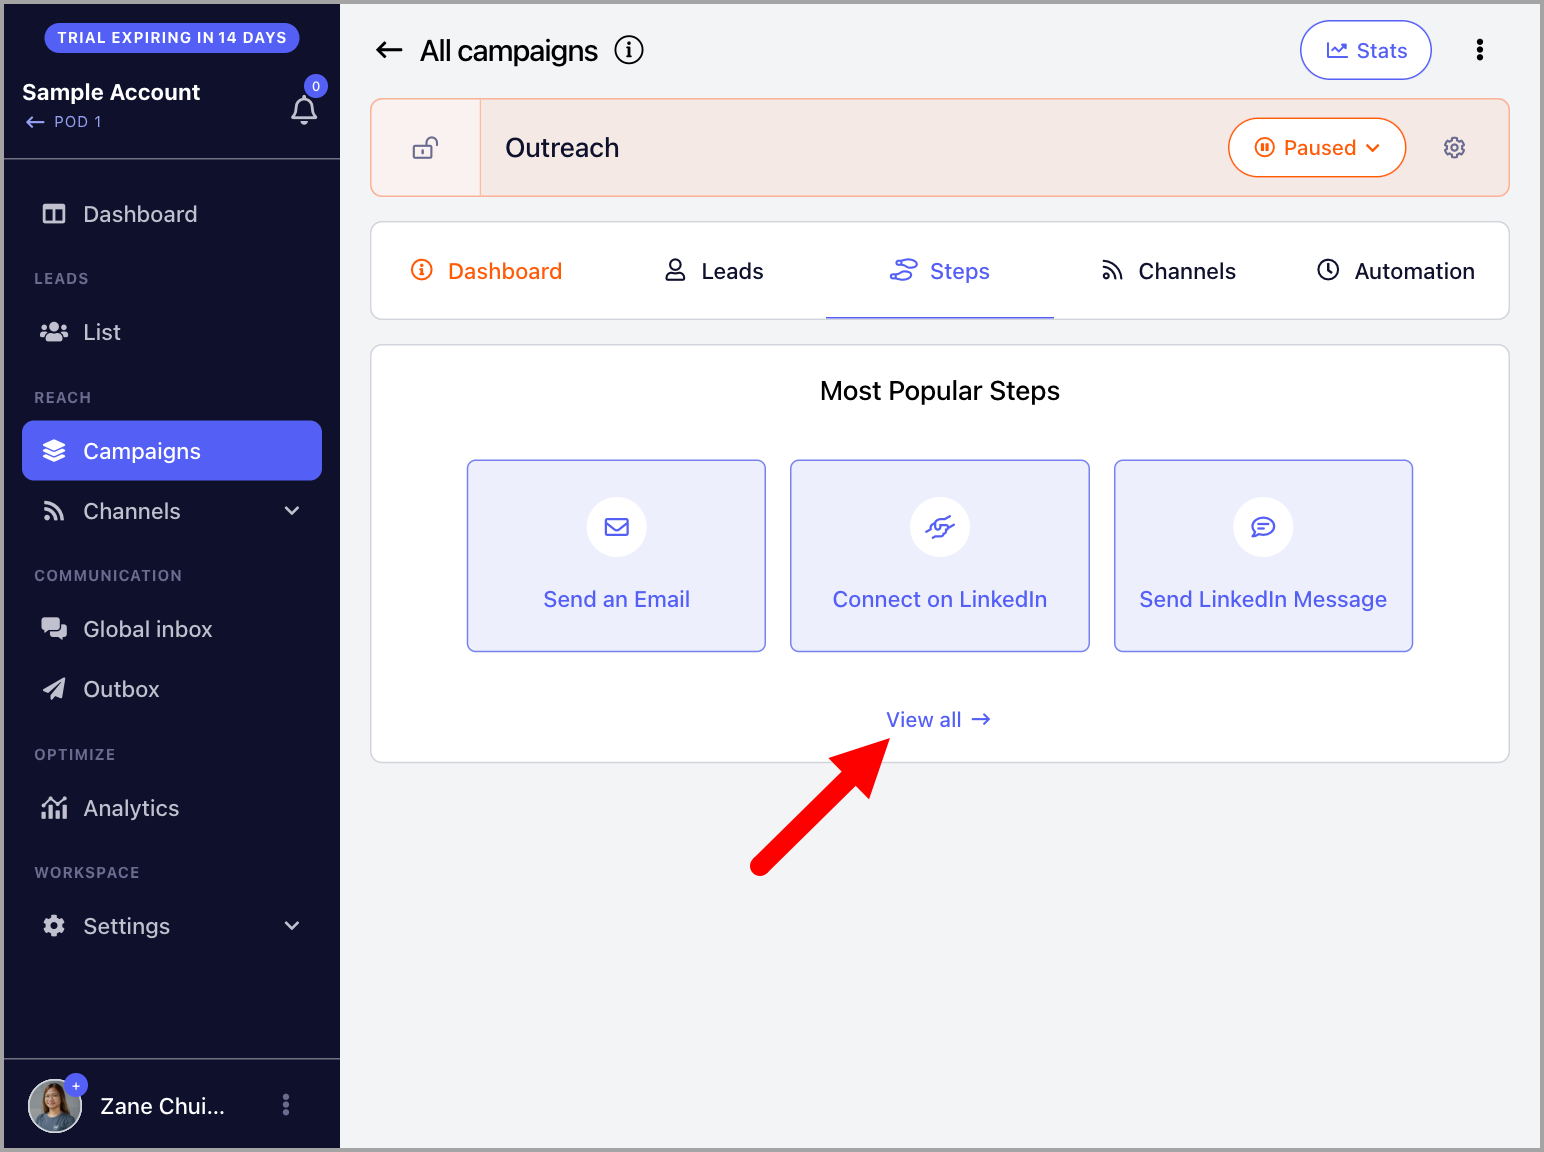This screenshot has width=1544, height=1152.
Task: Click the handshake icon for LinkedIn connect
Action: coord(940,527)
